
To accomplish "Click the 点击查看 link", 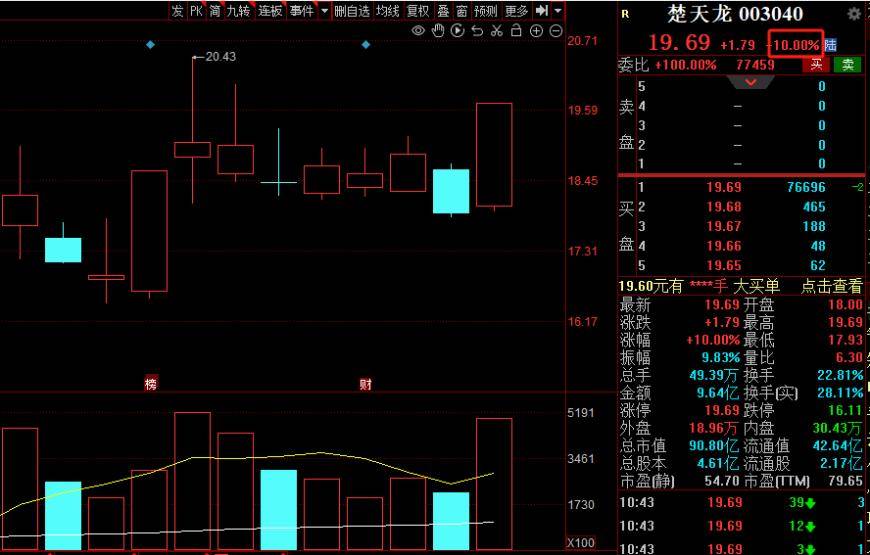I will [831, 286].
